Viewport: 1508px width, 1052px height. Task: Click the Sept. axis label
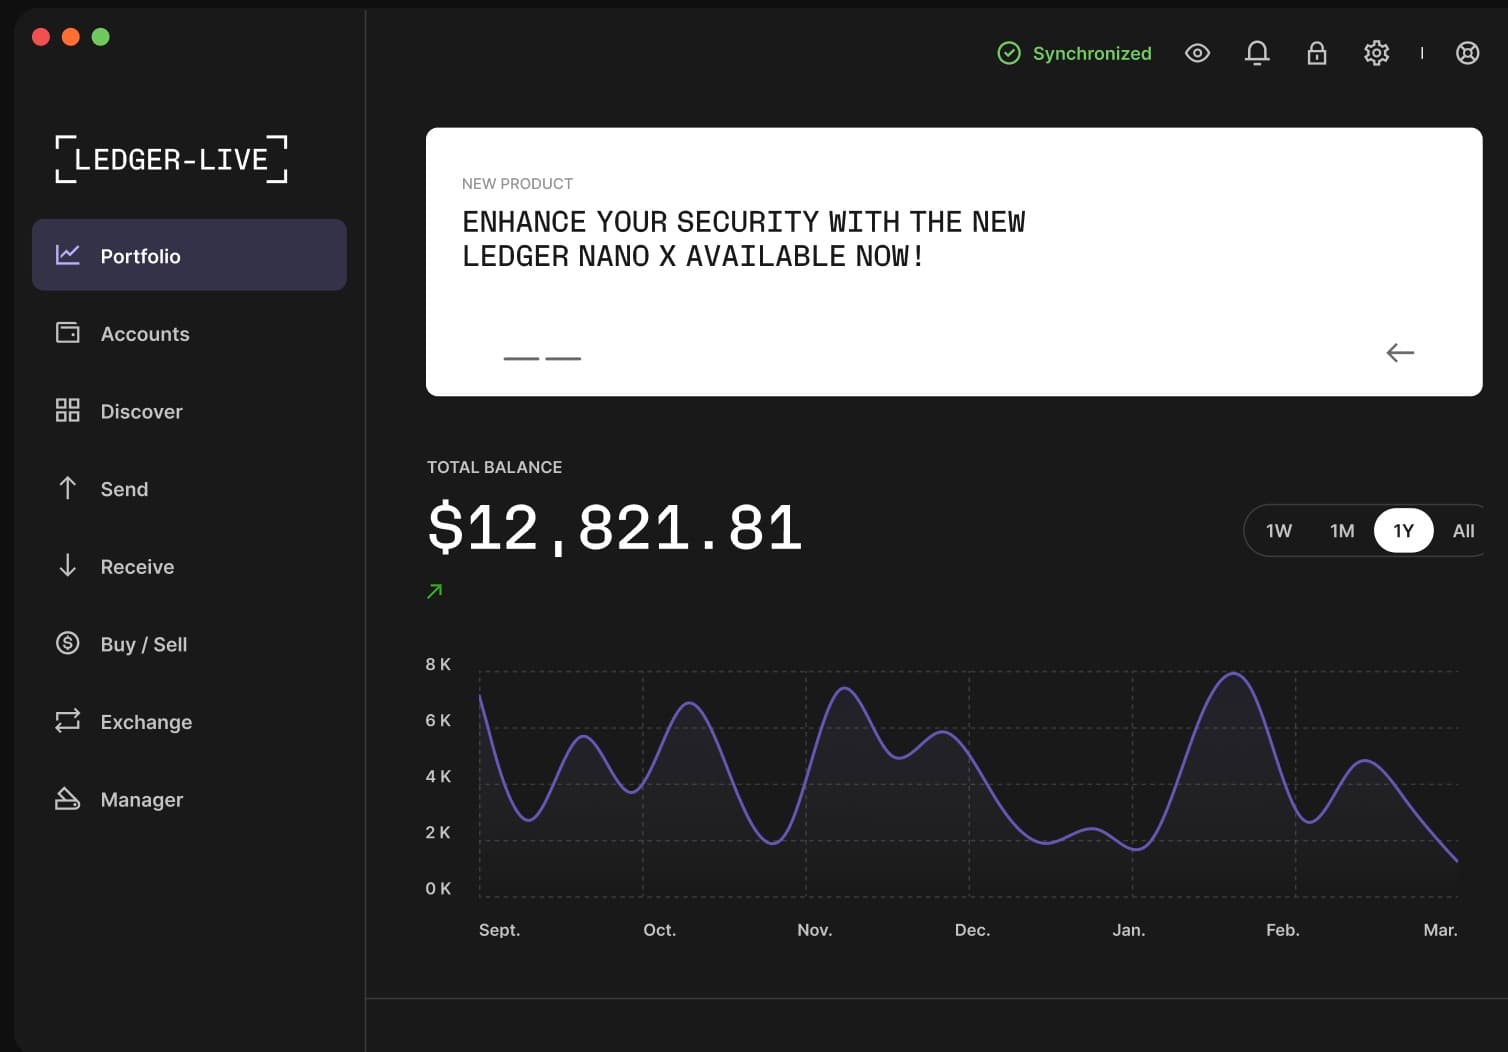click(499, 930)
